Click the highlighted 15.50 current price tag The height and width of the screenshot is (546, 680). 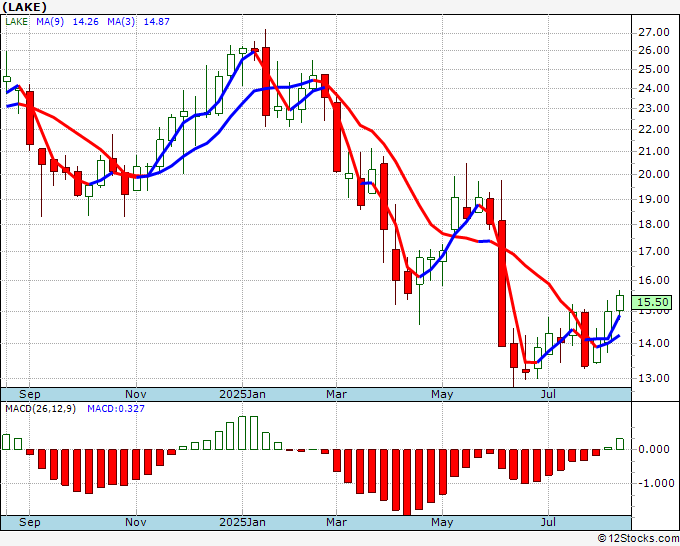click(x=652, y=302)
